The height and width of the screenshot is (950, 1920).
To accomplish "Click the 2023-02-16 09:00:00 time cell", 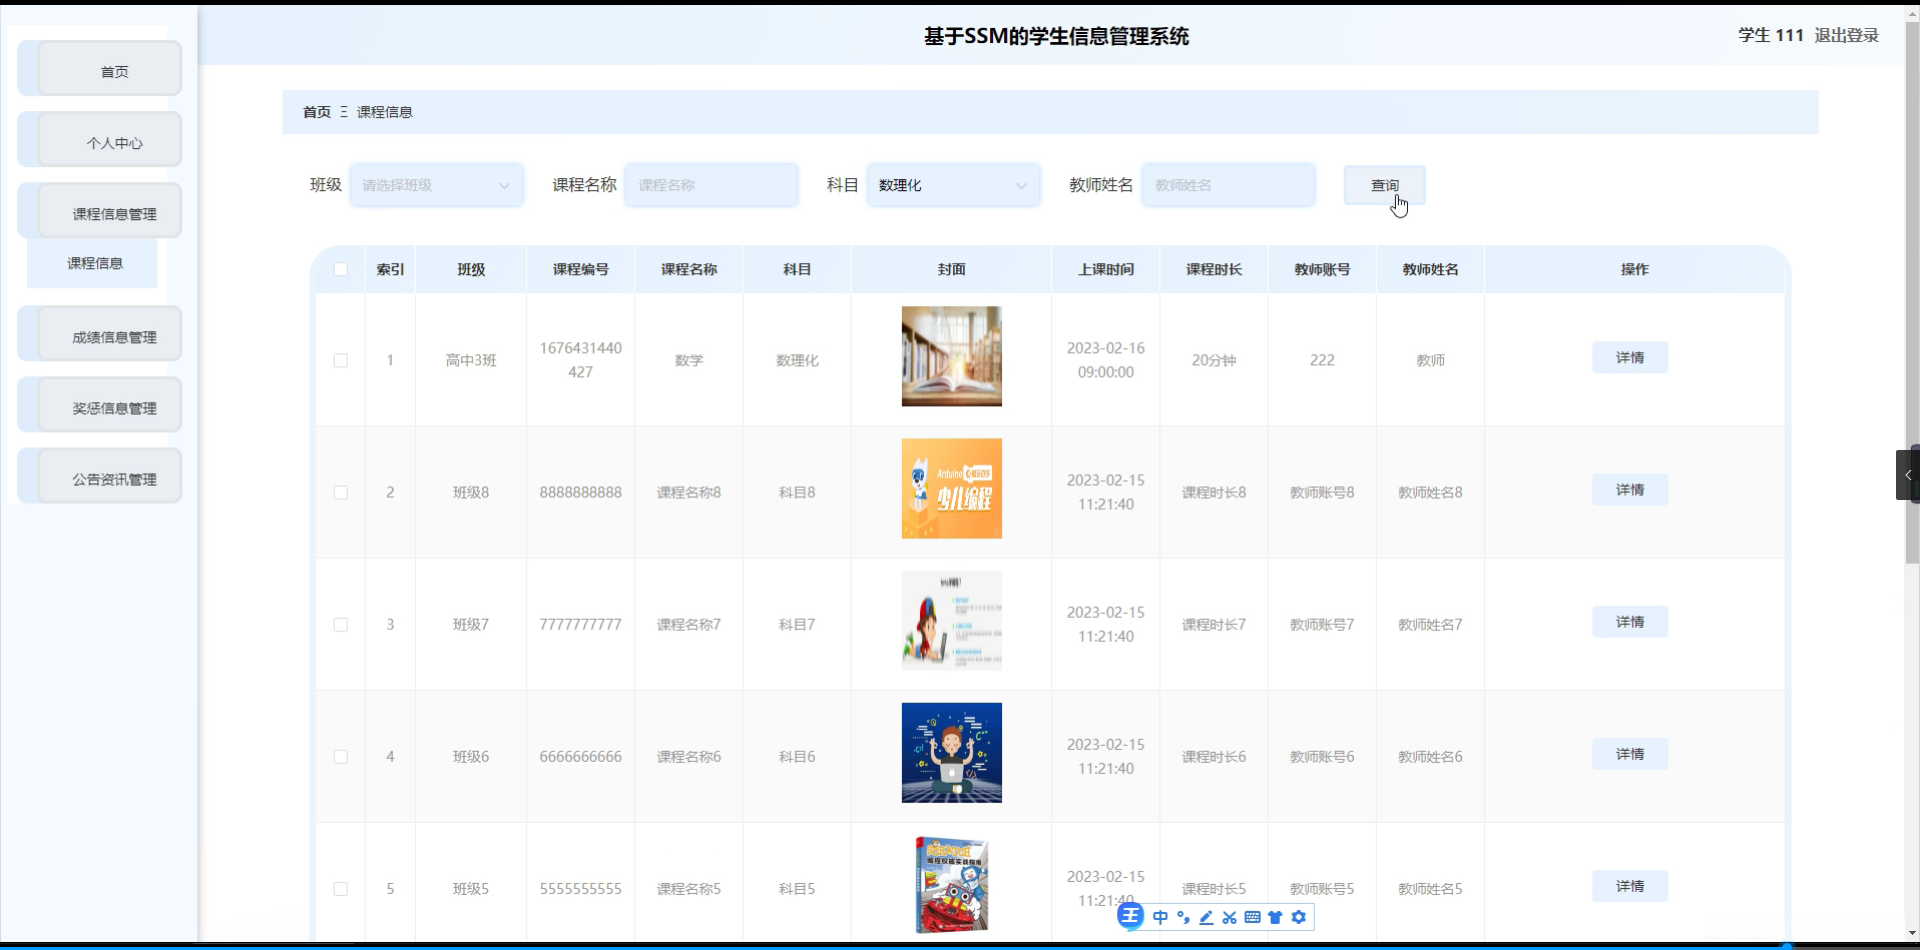I will click(x=1106, y=360).
